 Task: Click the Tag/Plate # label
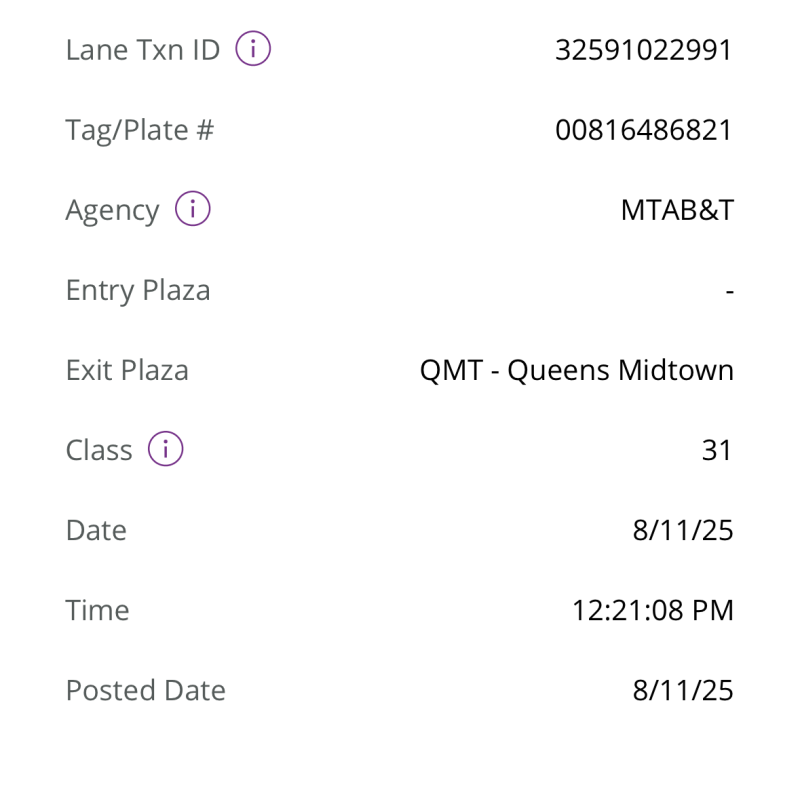coord(140,130)
